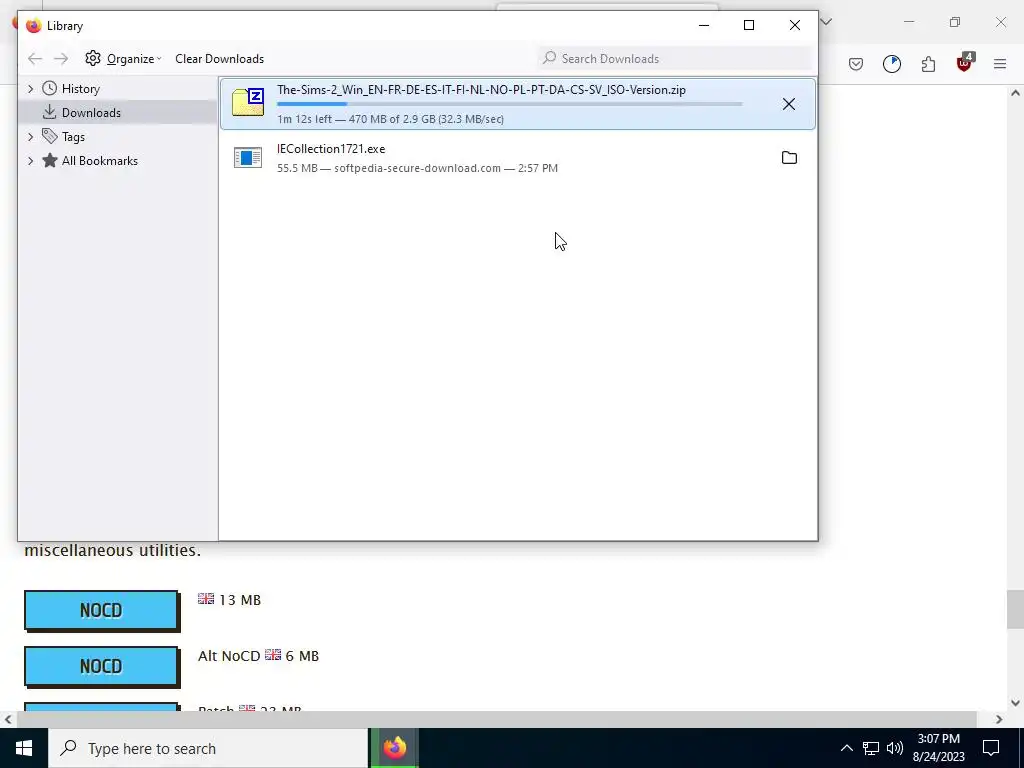The height and width of the screenshot is (768, 1024).
Task: Click the IECollection1721.exe file icon
Action: click(x=248, y=157)
